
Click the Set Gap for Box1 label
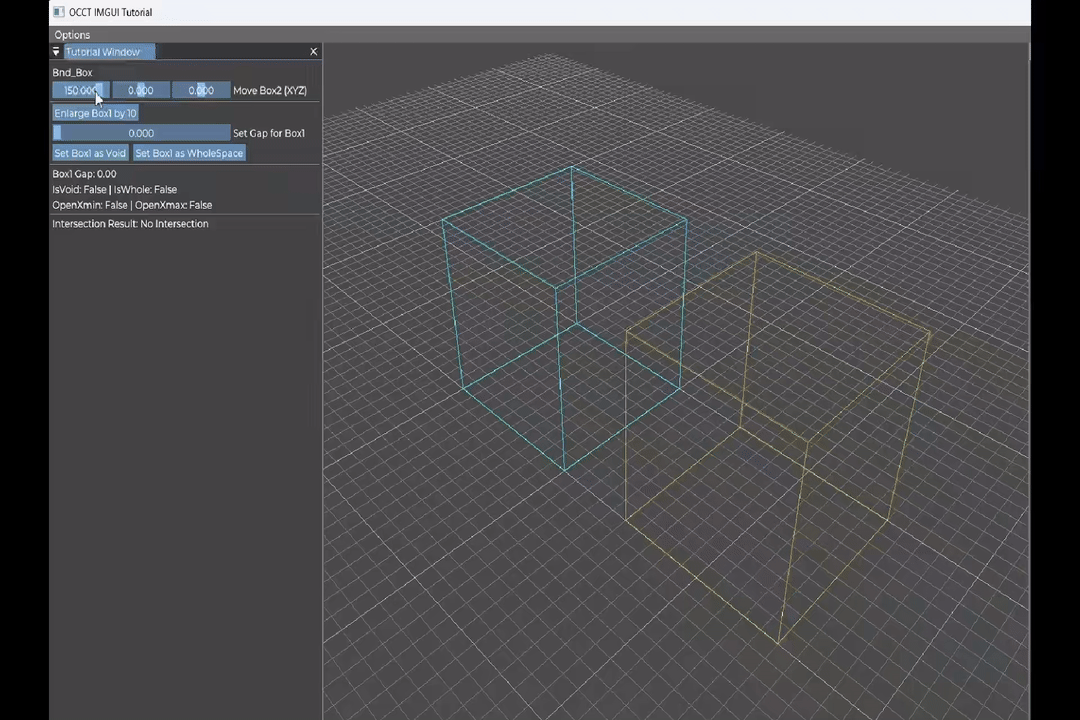point(269,133)
